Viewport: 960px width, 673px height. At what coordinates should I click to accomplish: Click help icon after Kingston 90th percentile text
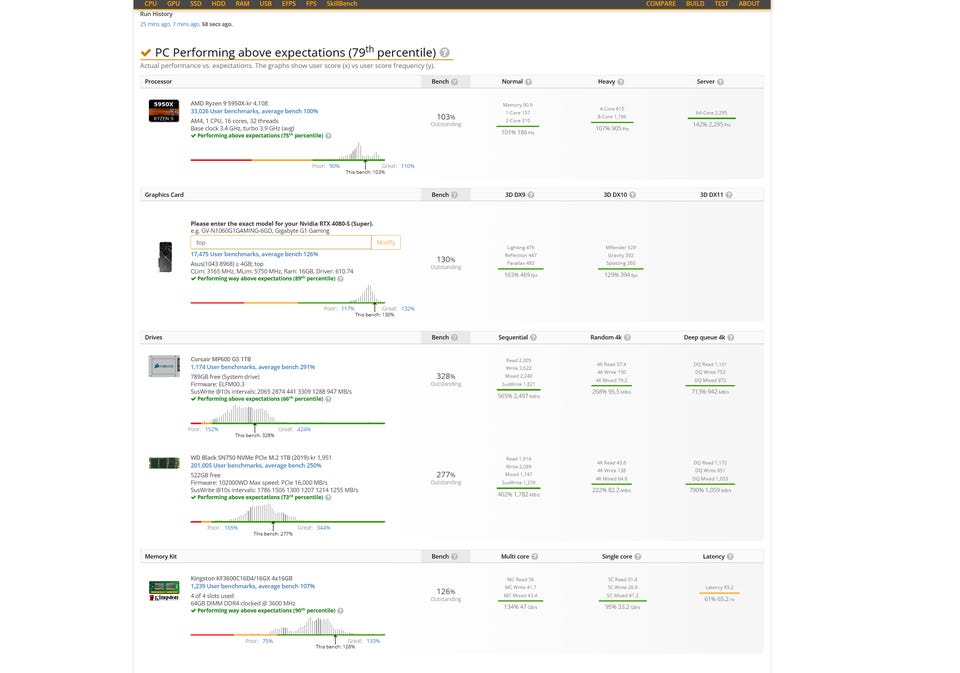pyautogui.click(x=340, y=611)
